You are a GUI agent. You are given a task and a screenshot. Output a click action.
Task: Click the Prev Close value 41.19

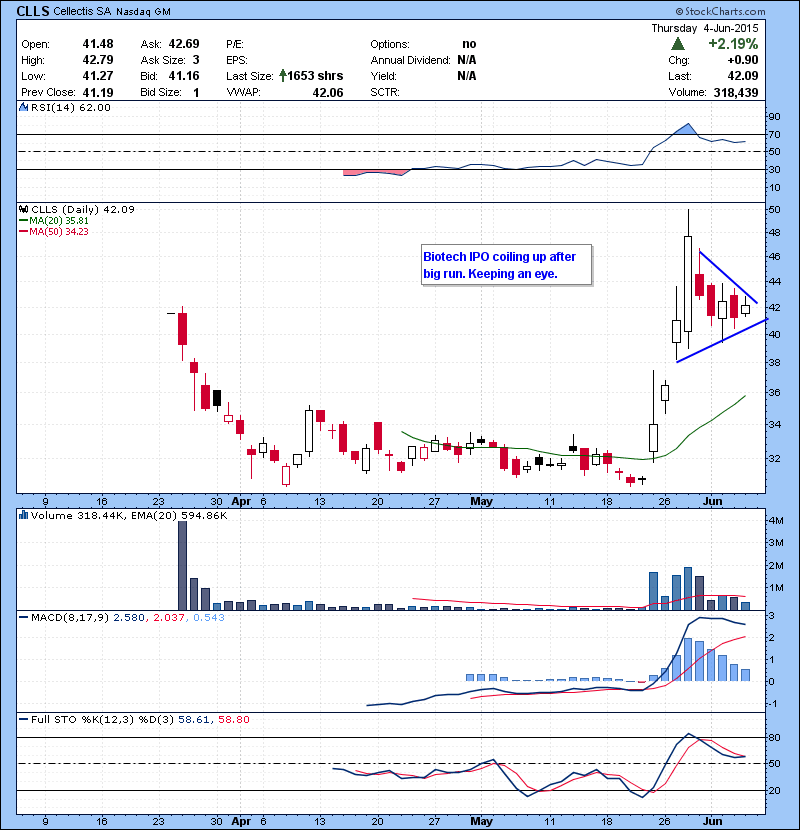98,93
